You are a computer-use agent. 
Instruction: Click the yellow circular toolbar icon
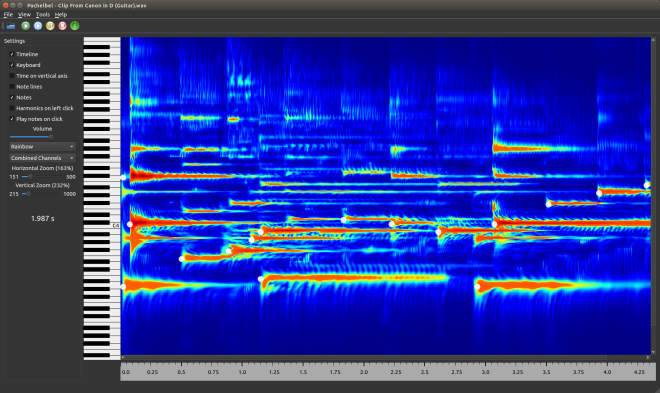pyautogui.click(x=50, y=26)
